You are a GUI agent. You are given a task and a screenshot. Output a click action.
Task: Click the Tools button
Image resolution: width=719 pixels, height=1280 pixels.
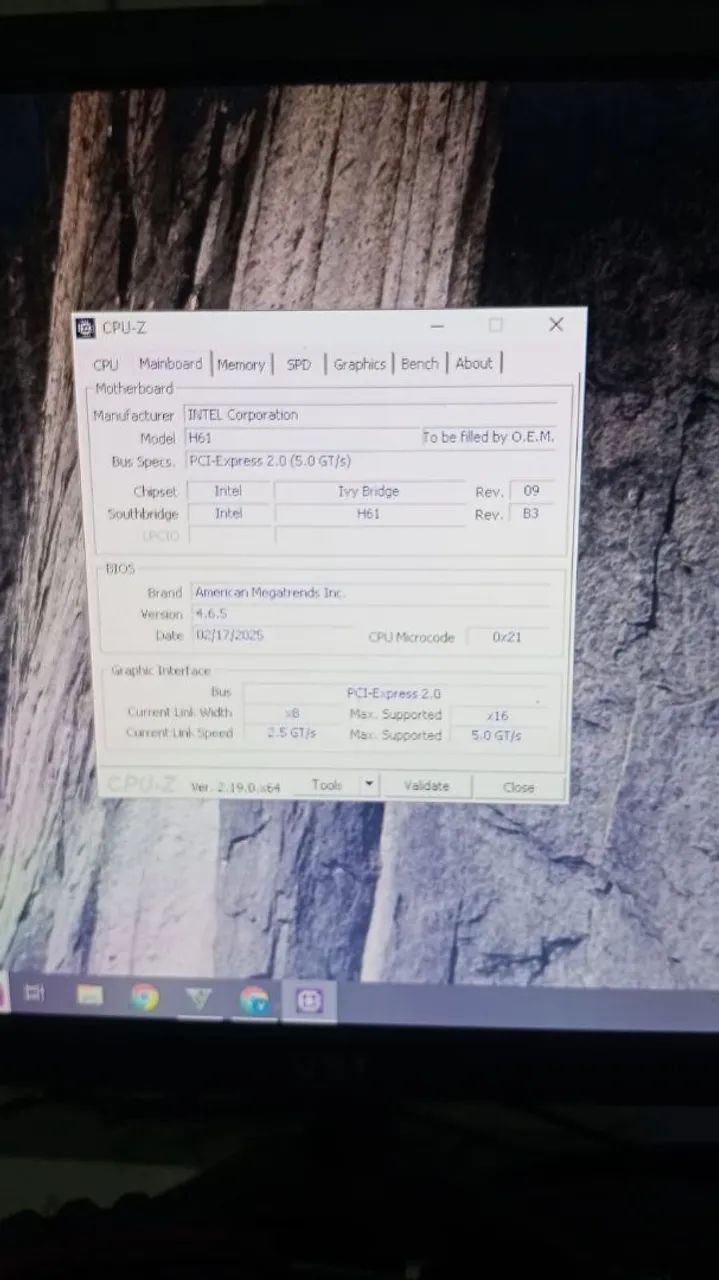327,786
